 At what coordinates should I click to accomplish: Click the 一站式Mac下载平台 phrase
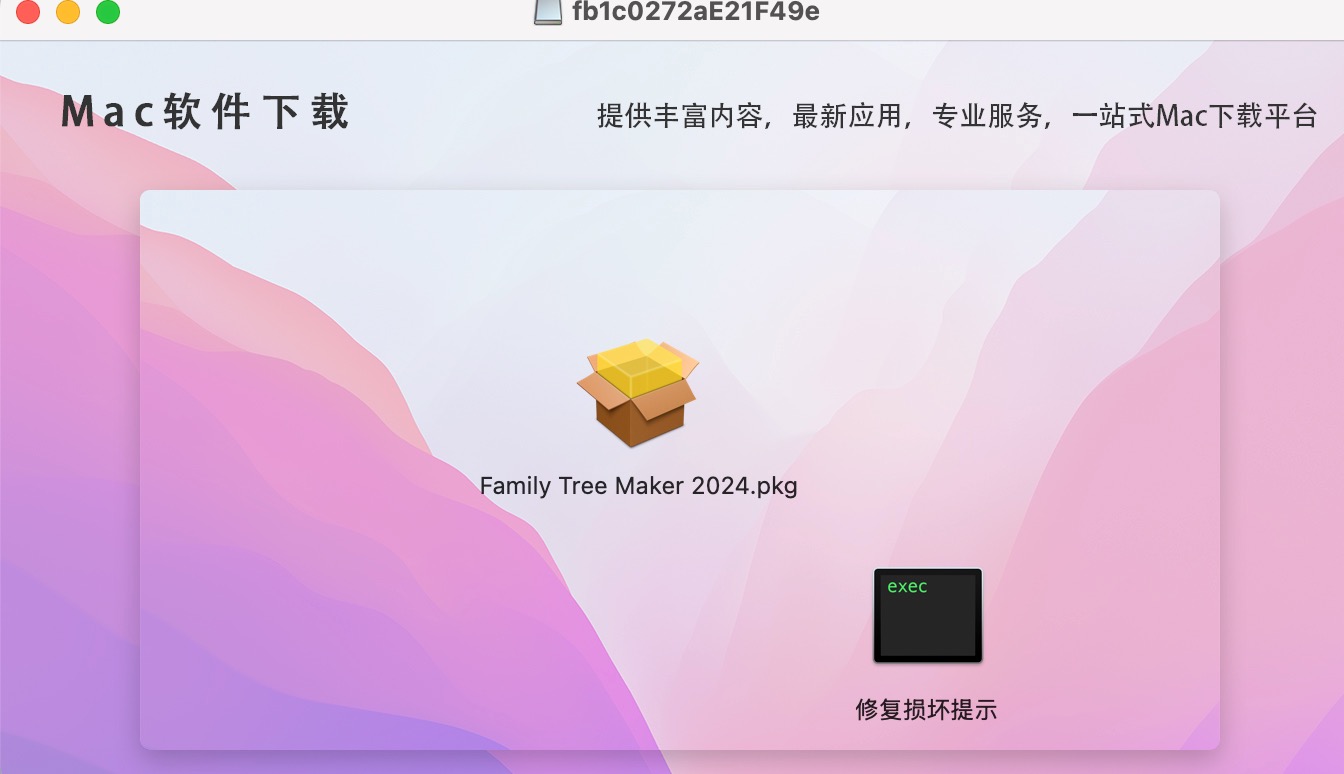click(1194, 116)
